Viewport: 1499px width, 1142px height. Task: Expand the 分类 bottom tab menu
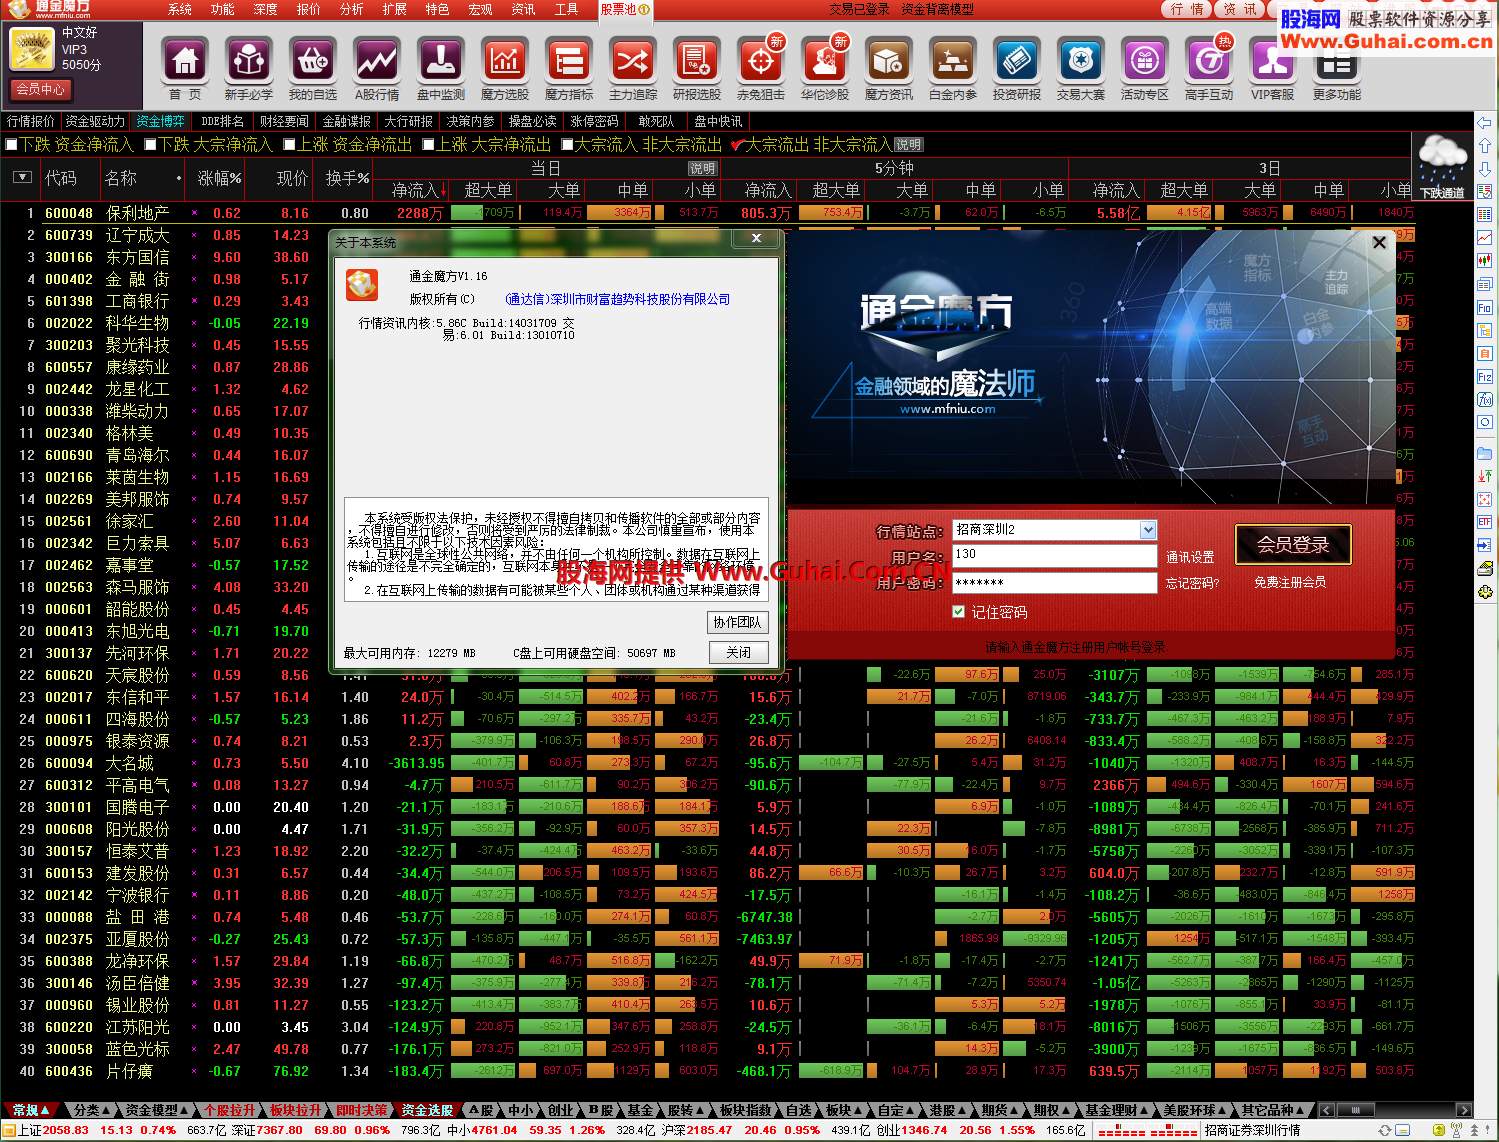click(93, 1110)
